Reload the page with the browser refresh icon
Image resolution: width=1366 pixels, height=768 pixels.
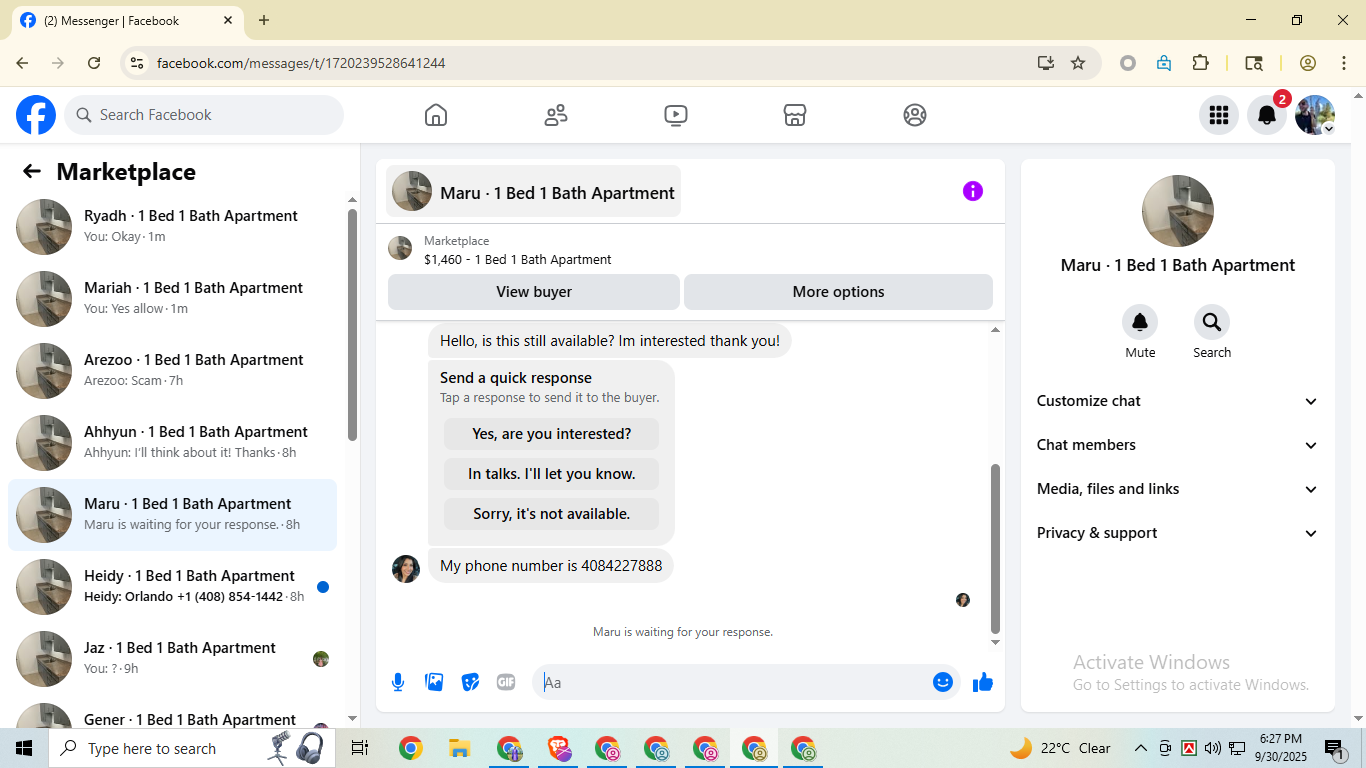click(x=94, y=63)
